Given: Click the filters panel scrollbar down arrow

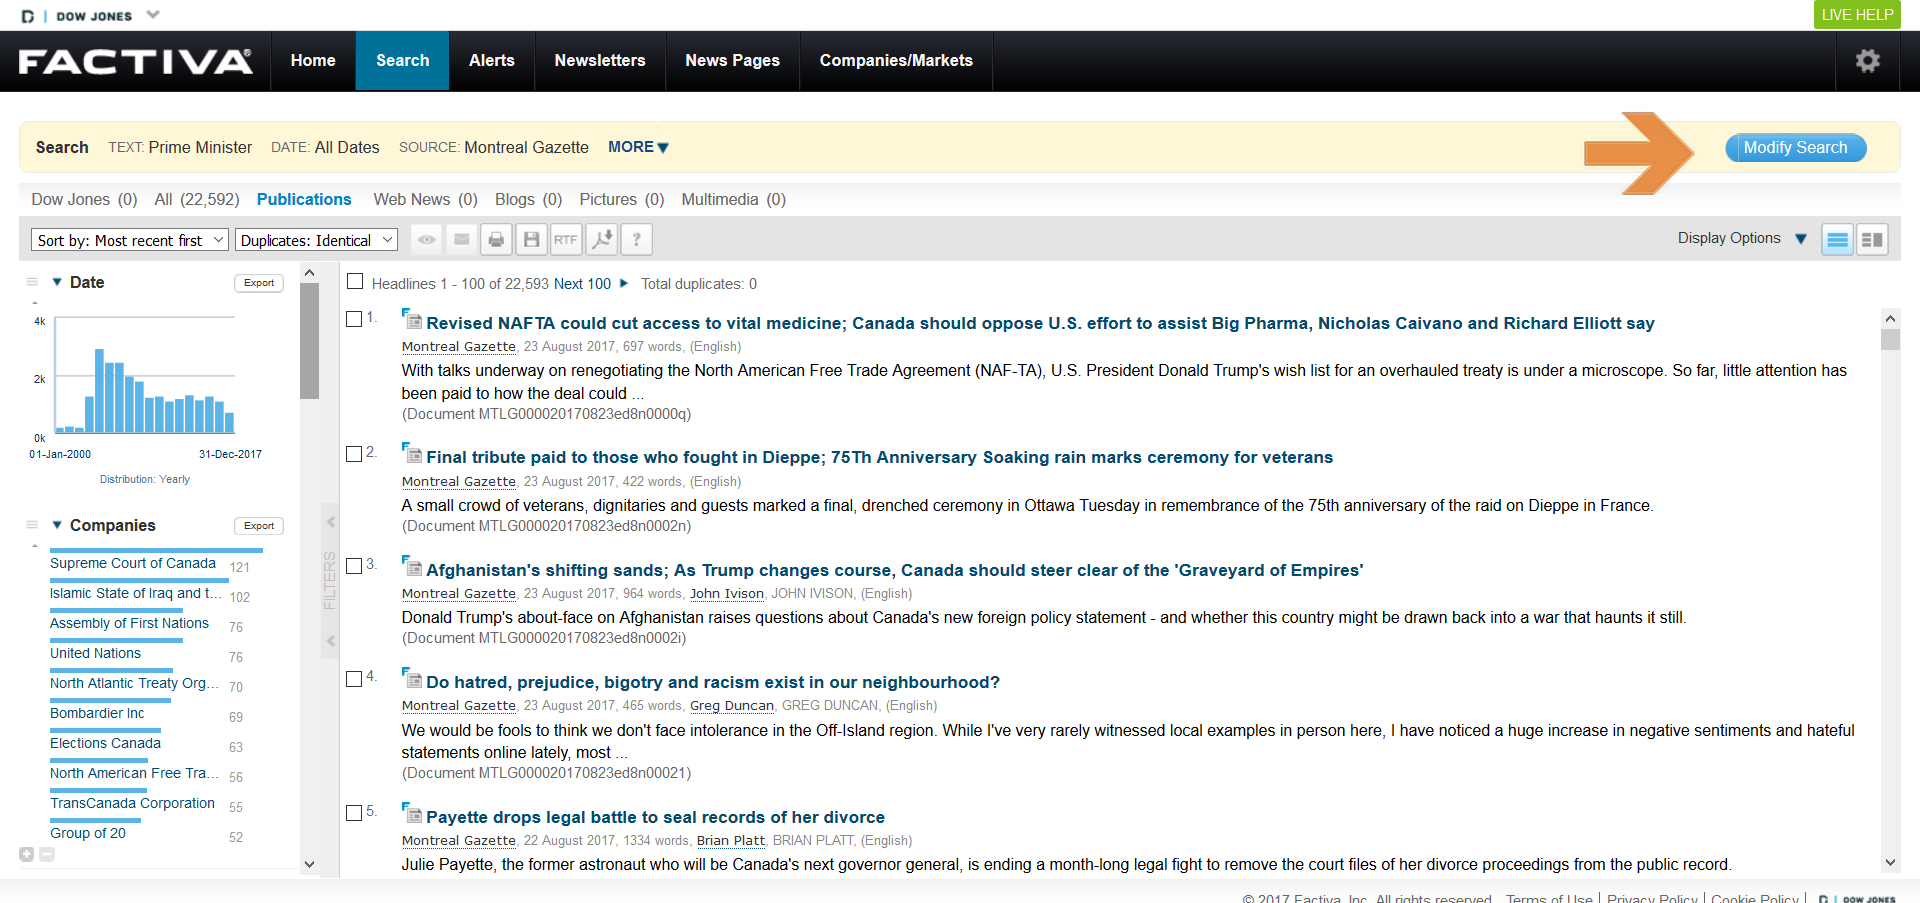Looking at the screenshot, I should 309,864.
